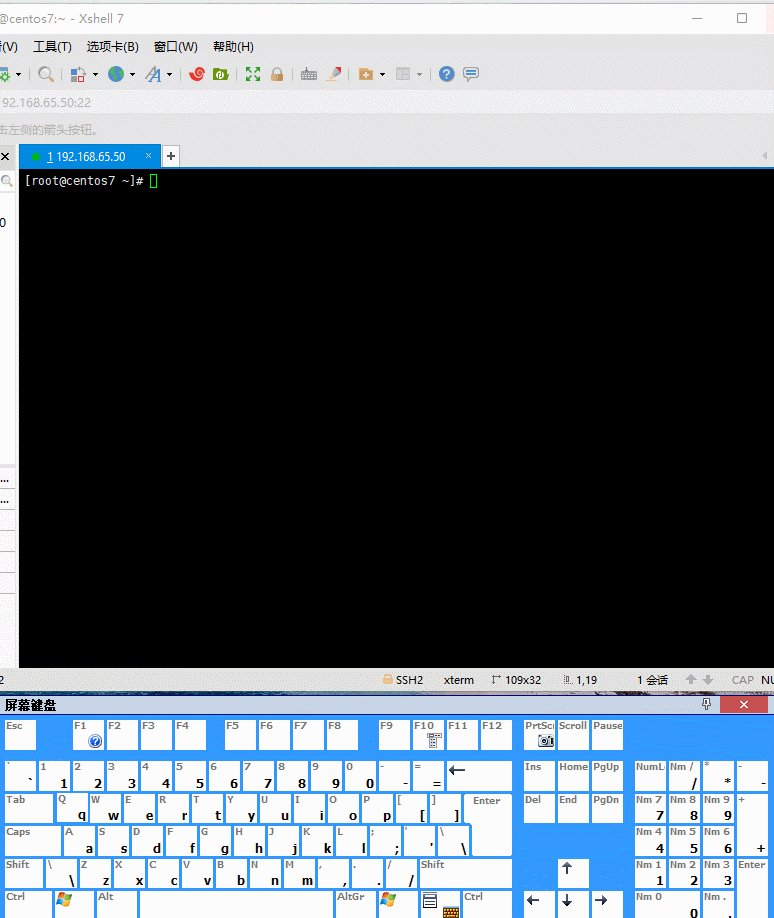The height and width of the screenshot is (918, 774).
Task: Click the spacebar on the keyboard
Action: (236, 903)
